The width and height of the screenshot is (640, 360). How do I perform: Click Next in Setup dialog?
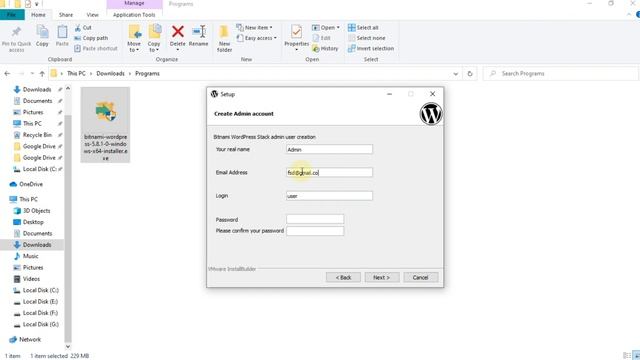382,278
